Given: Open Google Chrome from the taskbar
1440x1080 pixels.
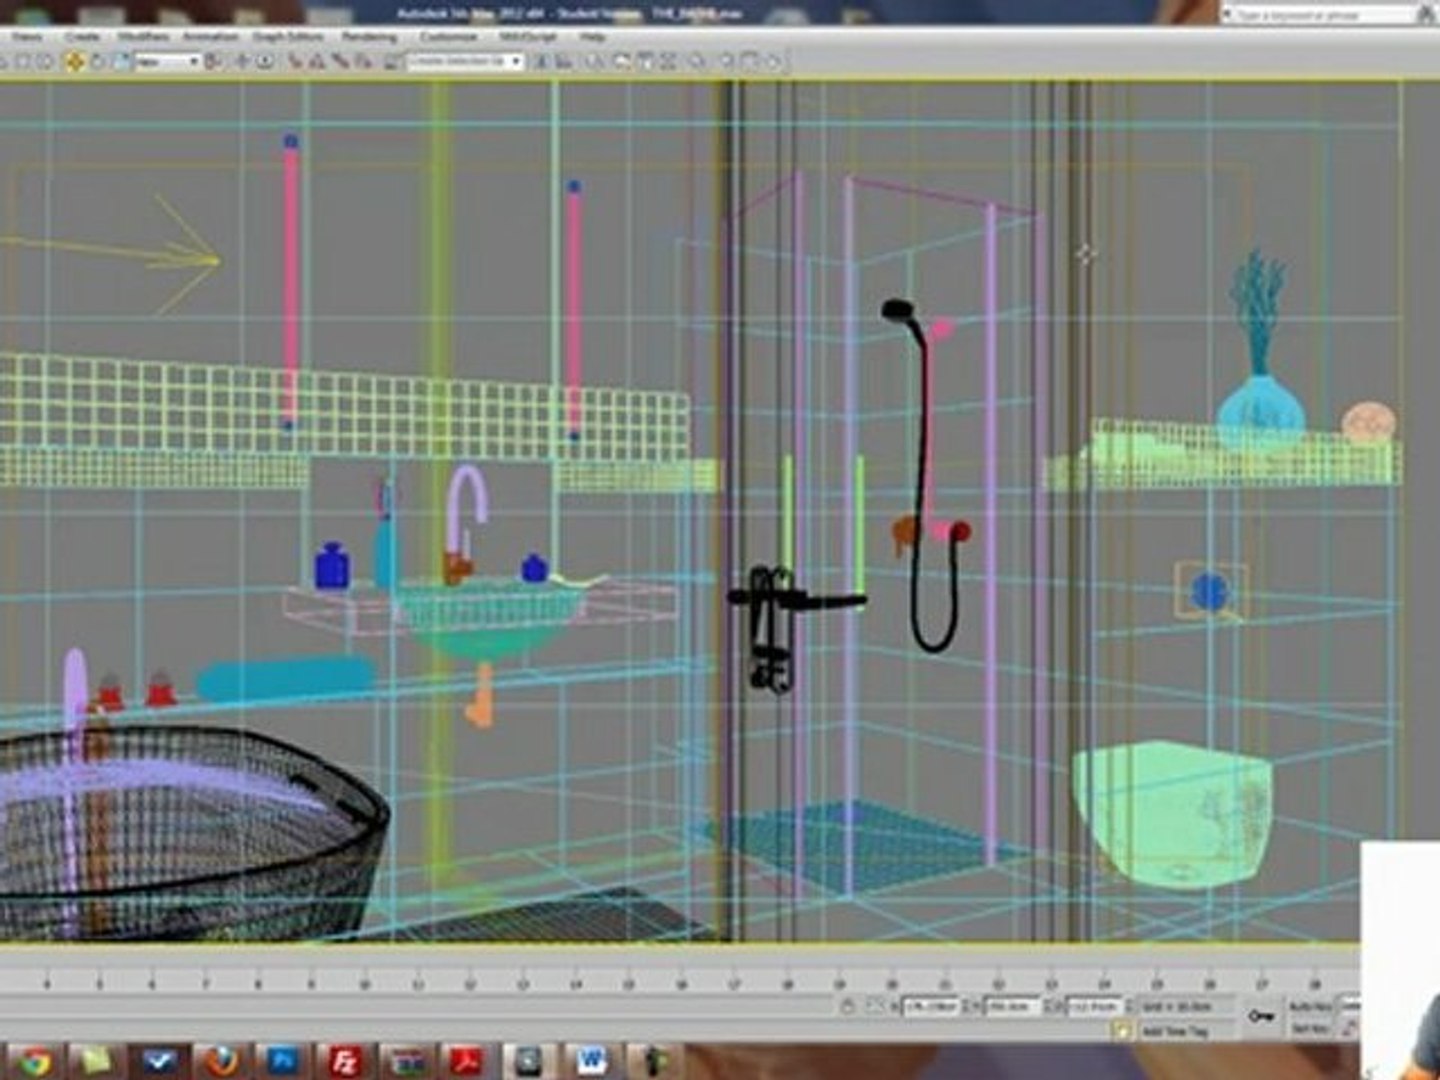Looking at the screenshot, I should coord(32,1061).
